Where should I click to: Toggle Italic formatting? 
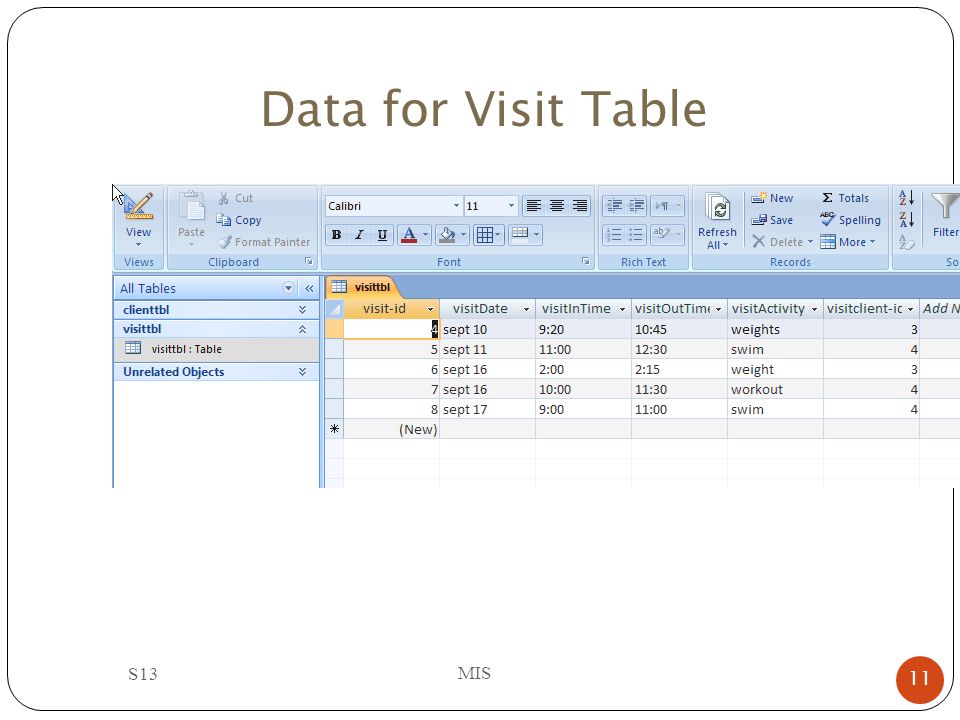pyautogui.click(x=359, y=234)
